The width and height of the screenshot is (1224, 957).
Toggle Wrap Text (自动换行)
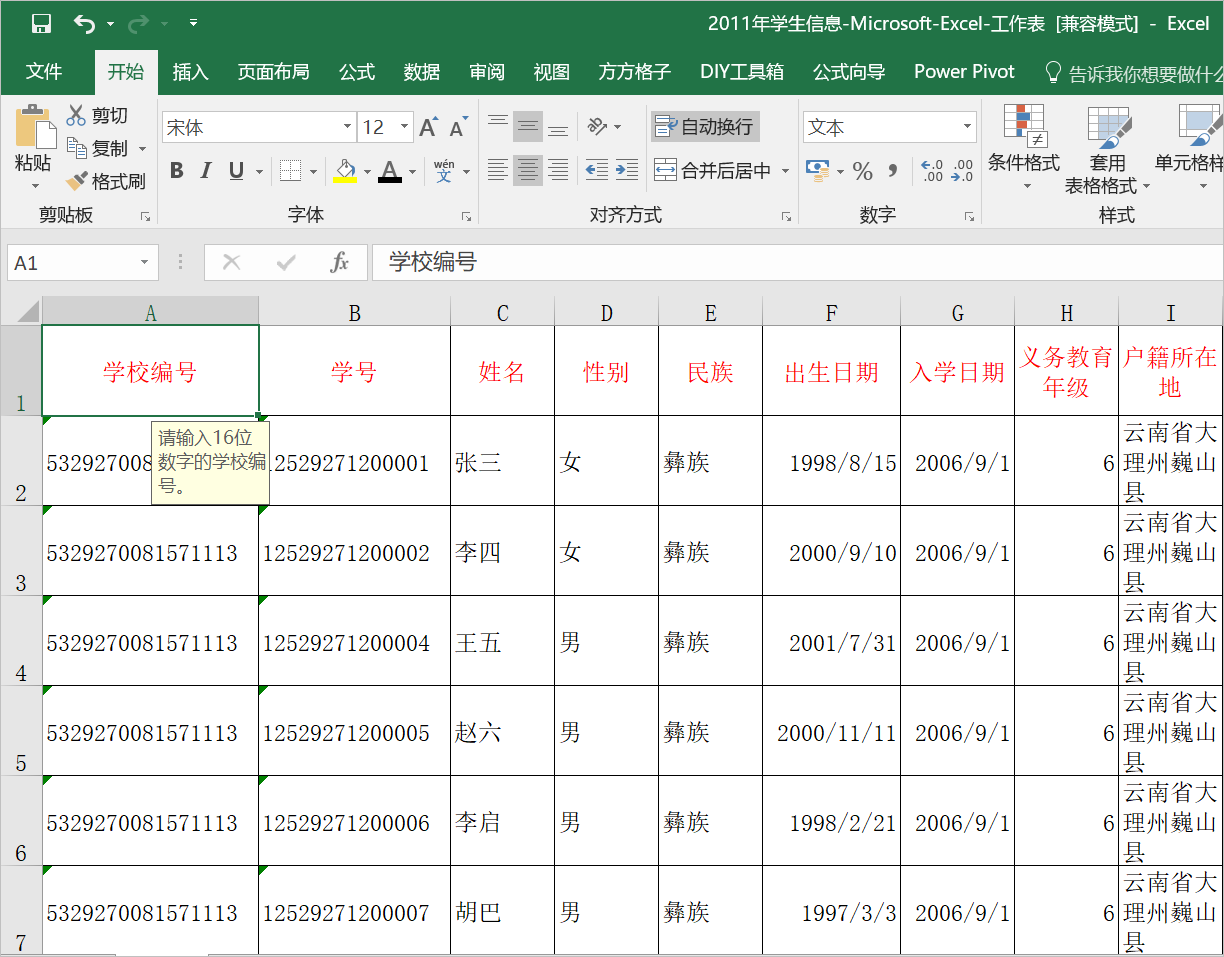click(x=705, y=127)
